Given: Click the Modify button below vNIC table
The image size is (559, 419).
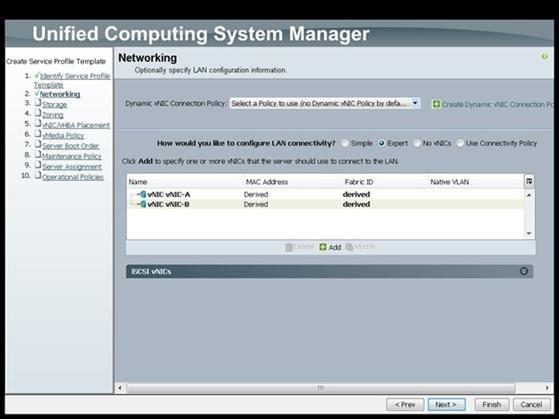Looking at the screenshot, I should coord(360,247).
